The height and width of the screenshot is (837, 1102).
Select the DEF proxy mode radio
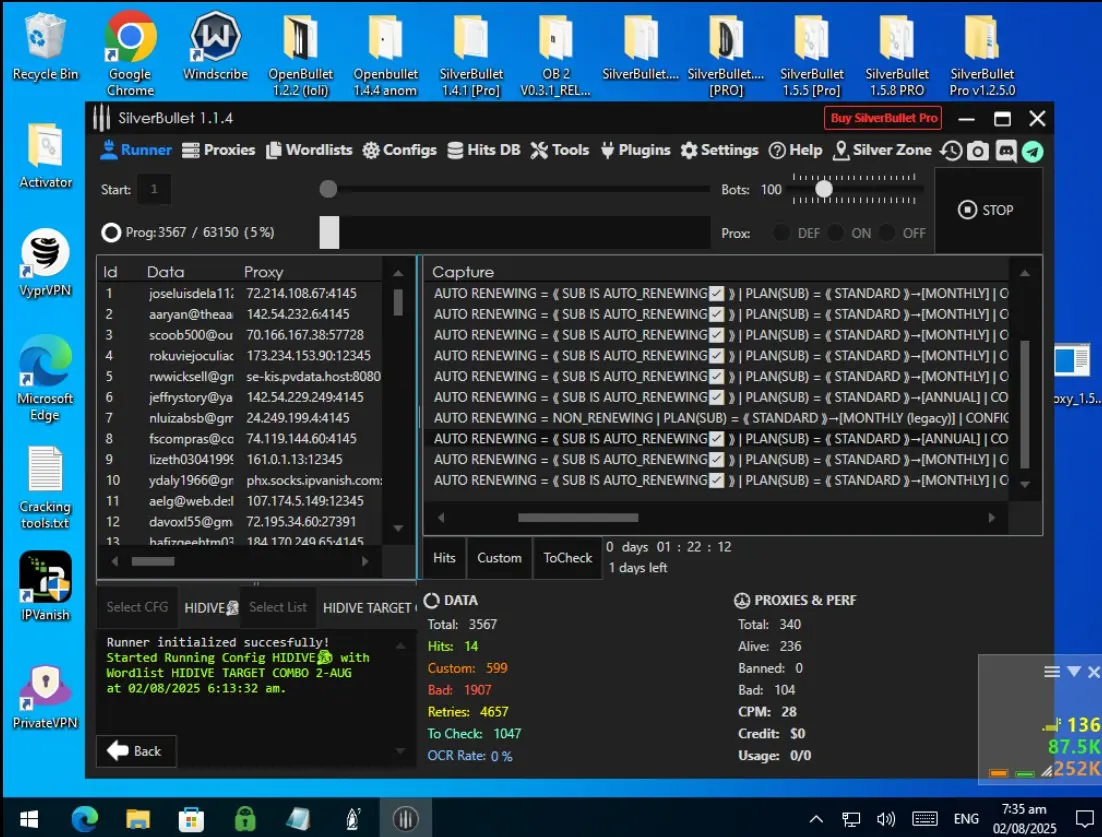coord(781,233)
